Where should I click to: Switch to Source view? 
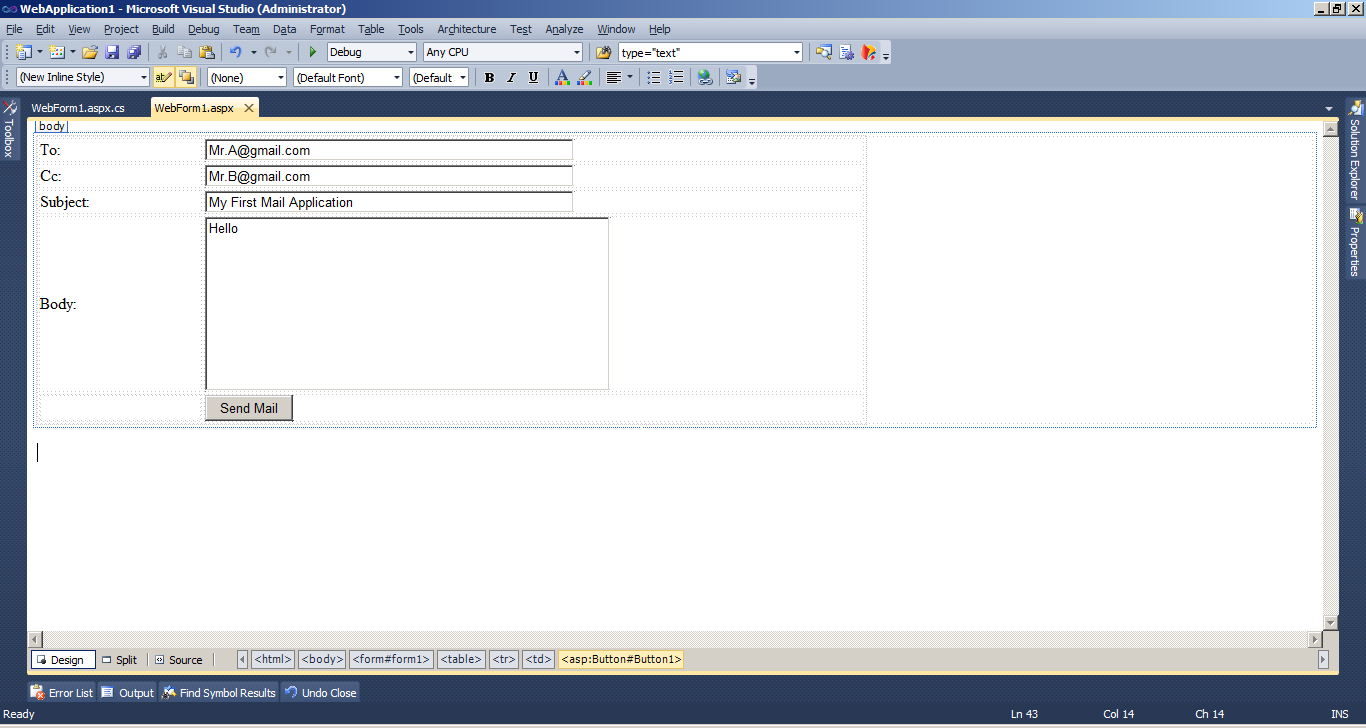coord(178,660)
